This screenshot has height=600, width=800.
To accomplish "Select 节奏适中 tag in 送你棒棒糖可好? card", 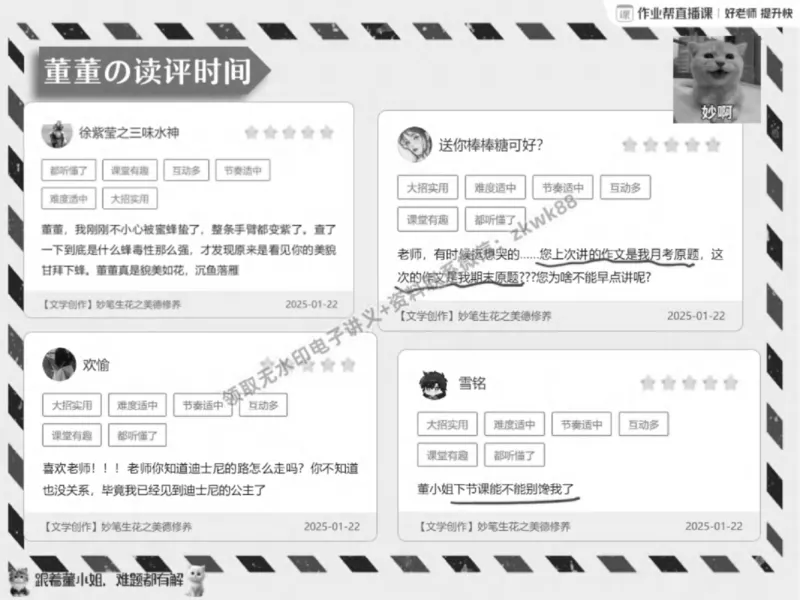I will click(x=563, y=187).
